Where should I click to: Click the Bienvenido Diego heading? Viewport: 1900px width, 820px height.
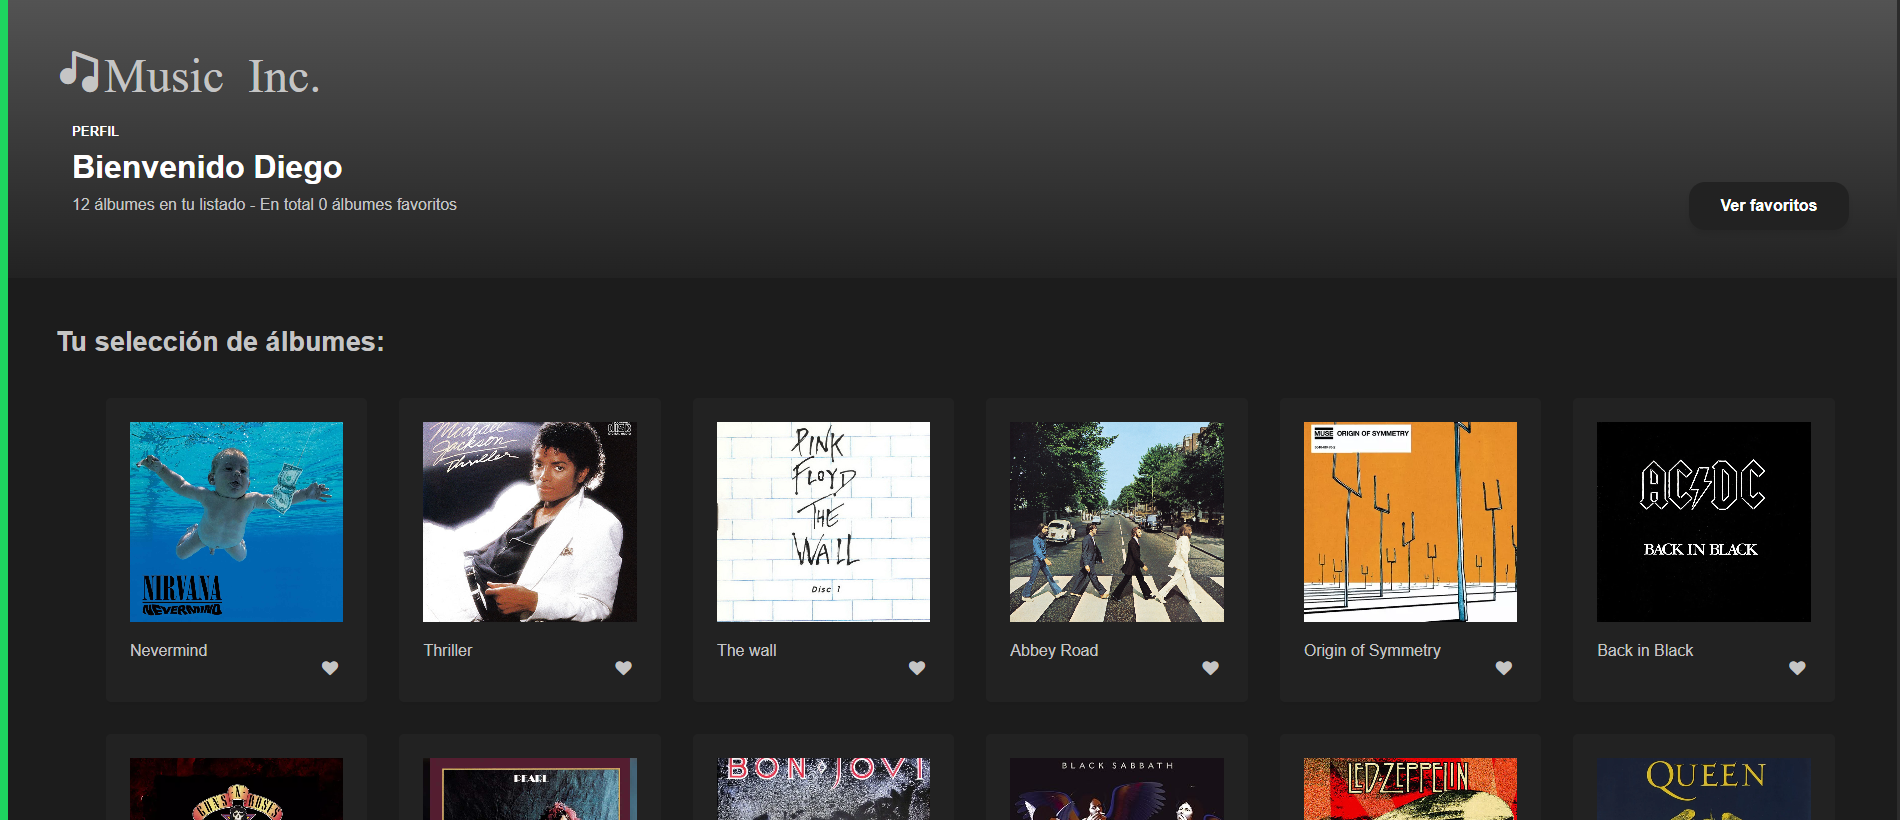pos(207,167)
